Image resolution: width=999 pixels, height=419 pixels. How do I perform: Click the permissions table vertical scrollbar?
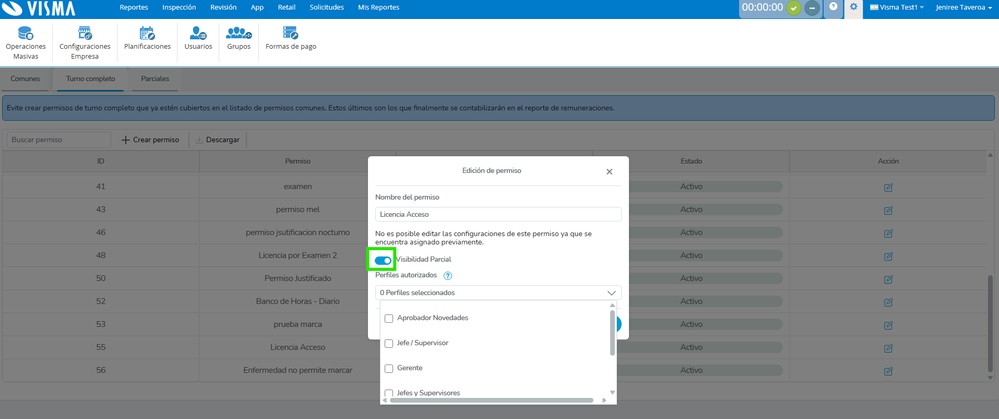989,326
